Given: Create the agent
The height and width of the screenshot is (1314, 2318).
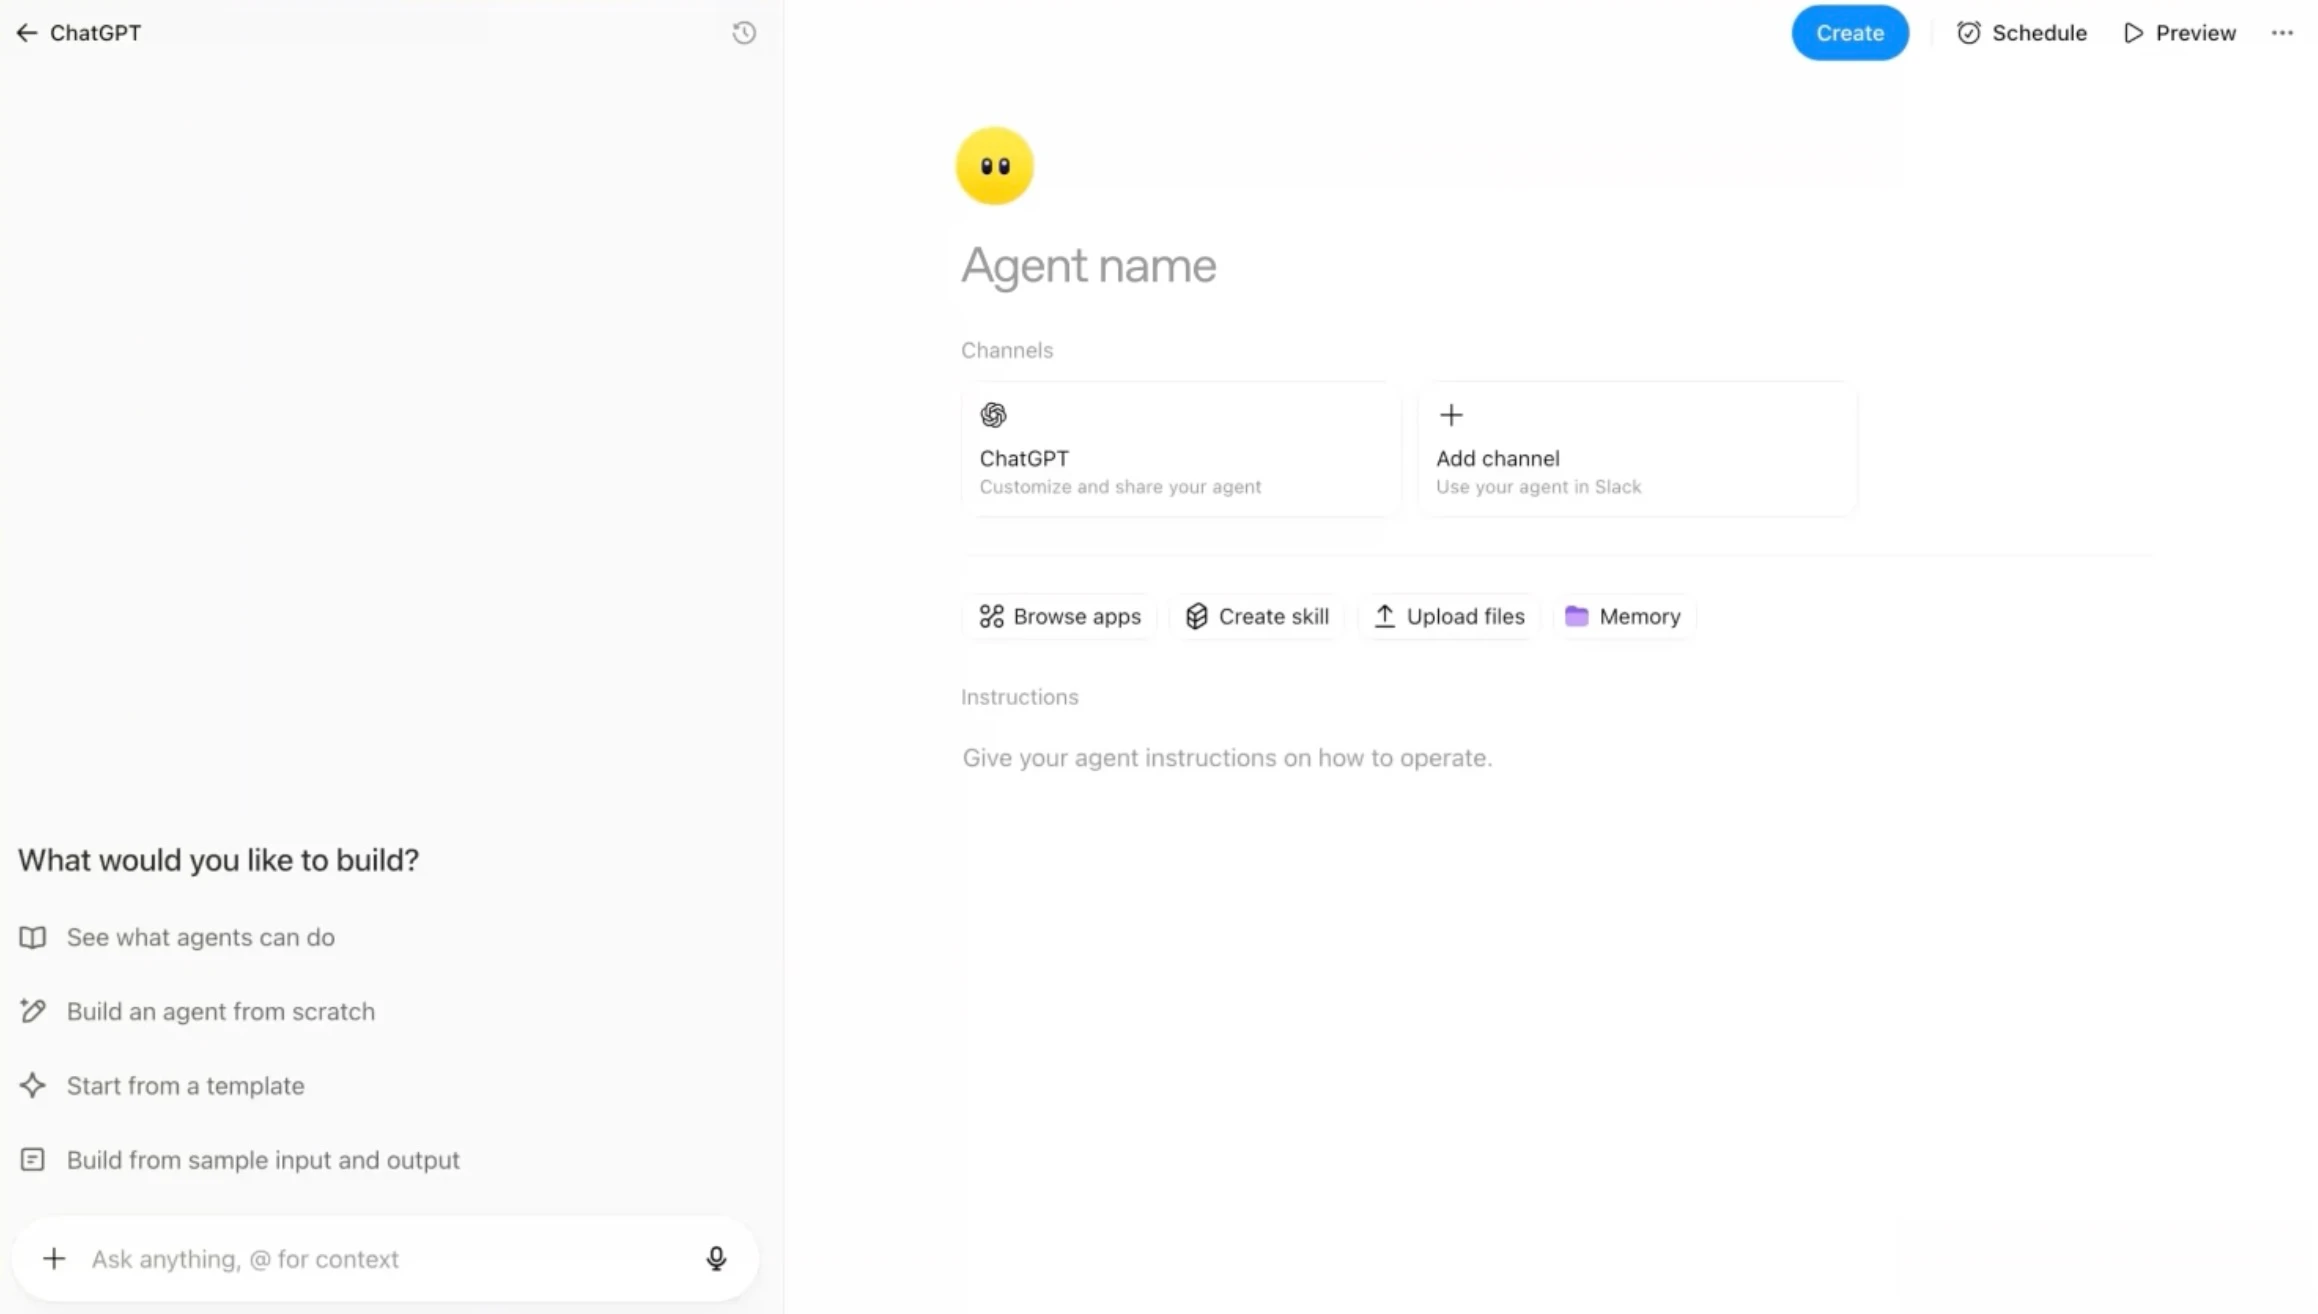Looking at the screenshot, I should [x=1849, y=32].
